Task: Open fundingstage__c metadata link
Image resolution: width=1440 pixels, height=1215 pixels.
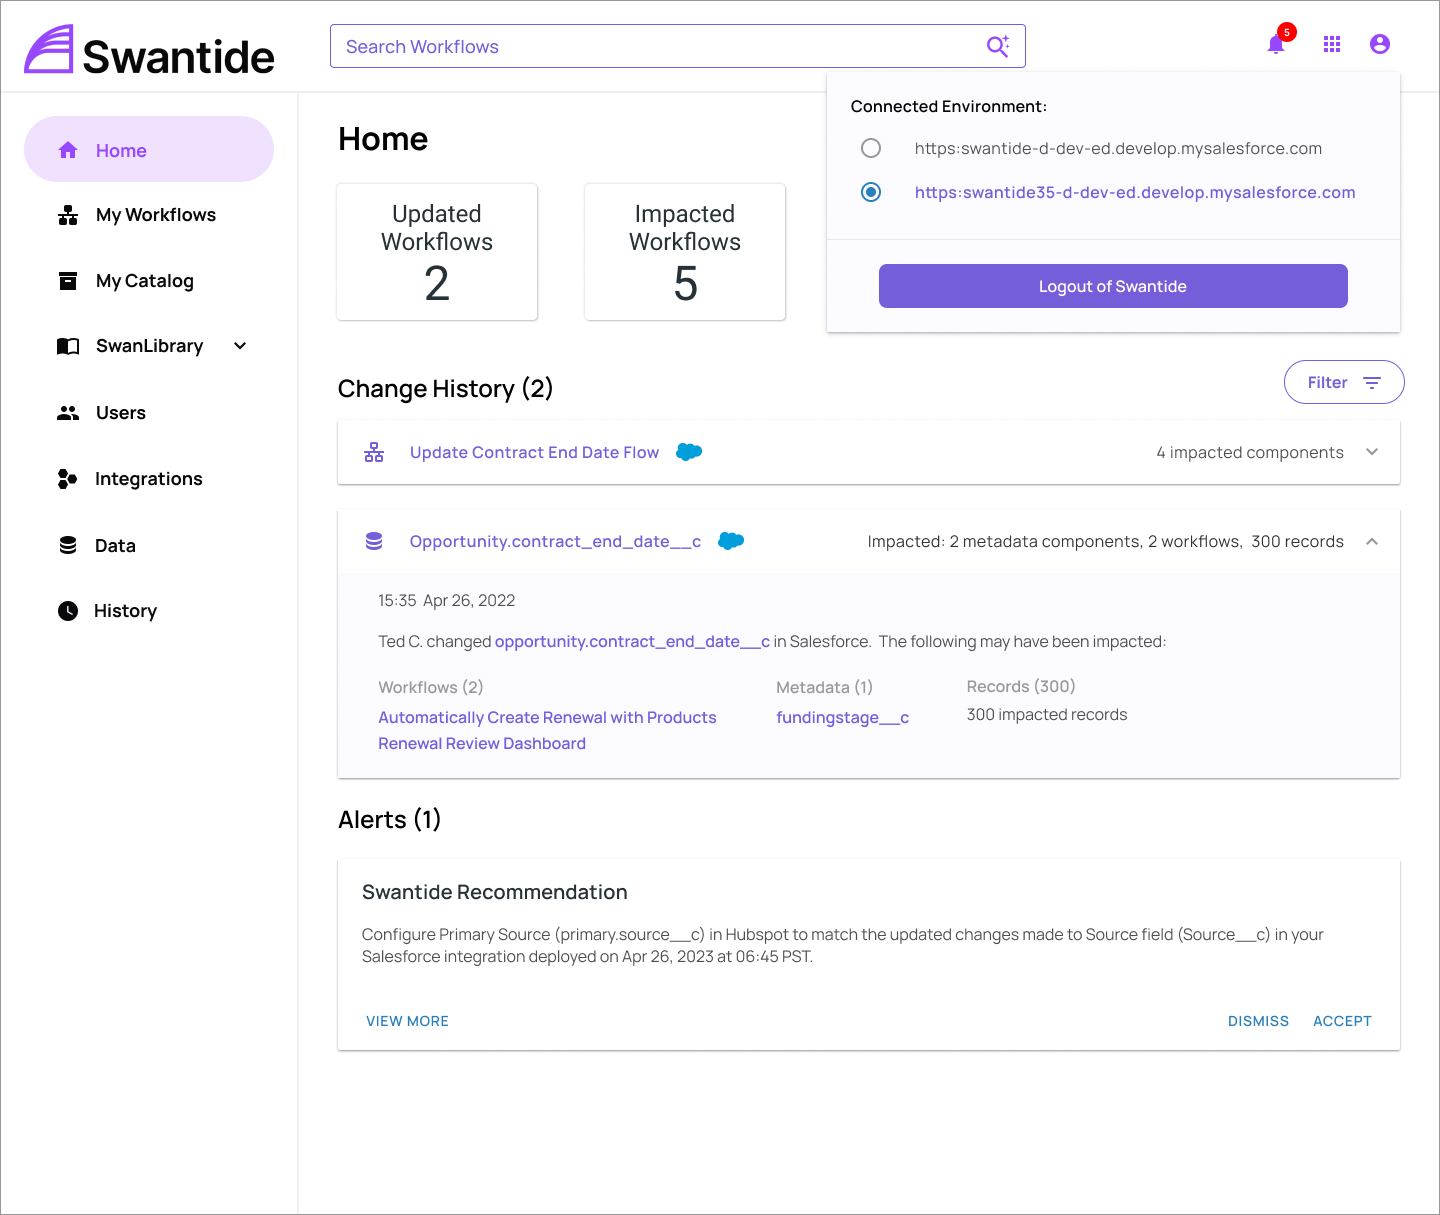Action: point(842,717)
